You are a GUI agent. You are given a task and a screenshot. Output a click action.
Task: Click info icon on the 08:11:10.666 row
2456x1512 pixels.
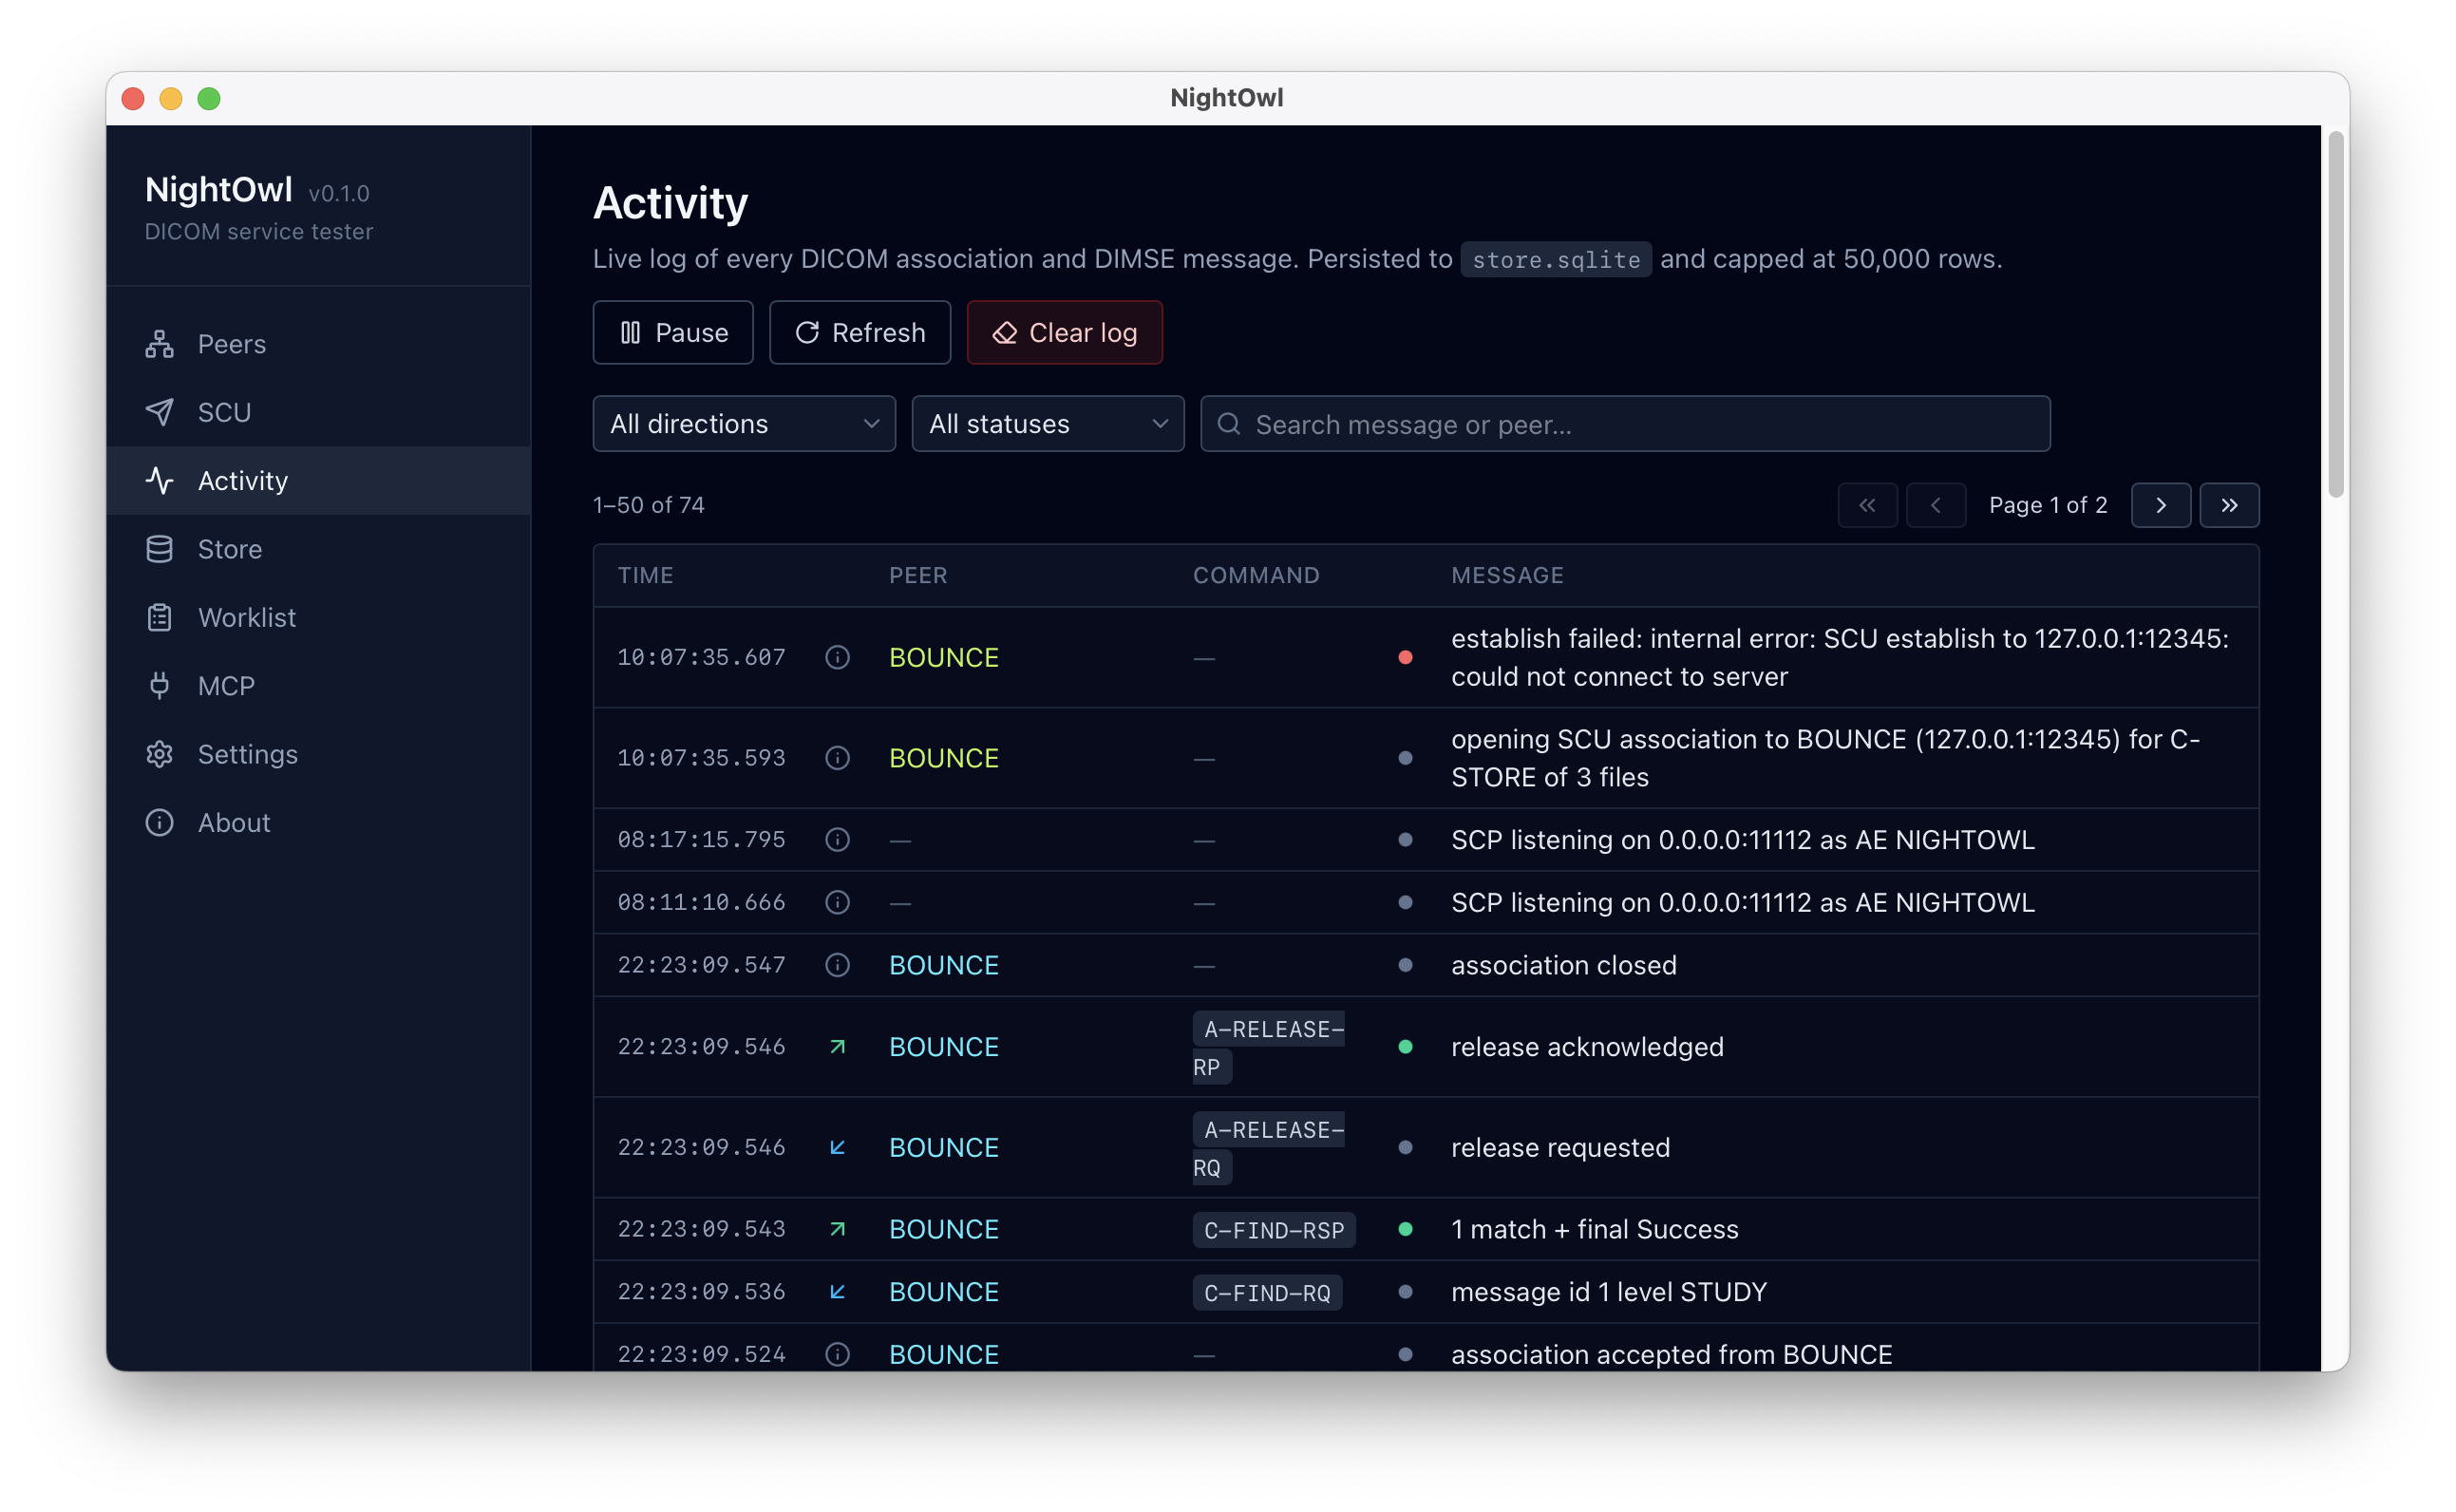[x=837, y=902]
